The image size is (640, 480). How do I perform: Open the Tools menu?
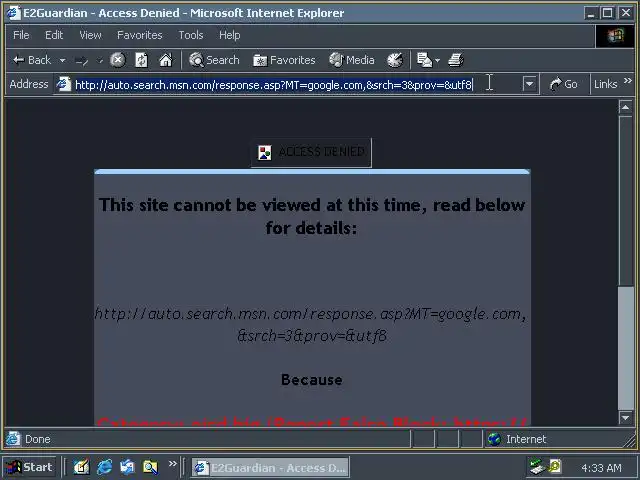click(x=191, y=35)
